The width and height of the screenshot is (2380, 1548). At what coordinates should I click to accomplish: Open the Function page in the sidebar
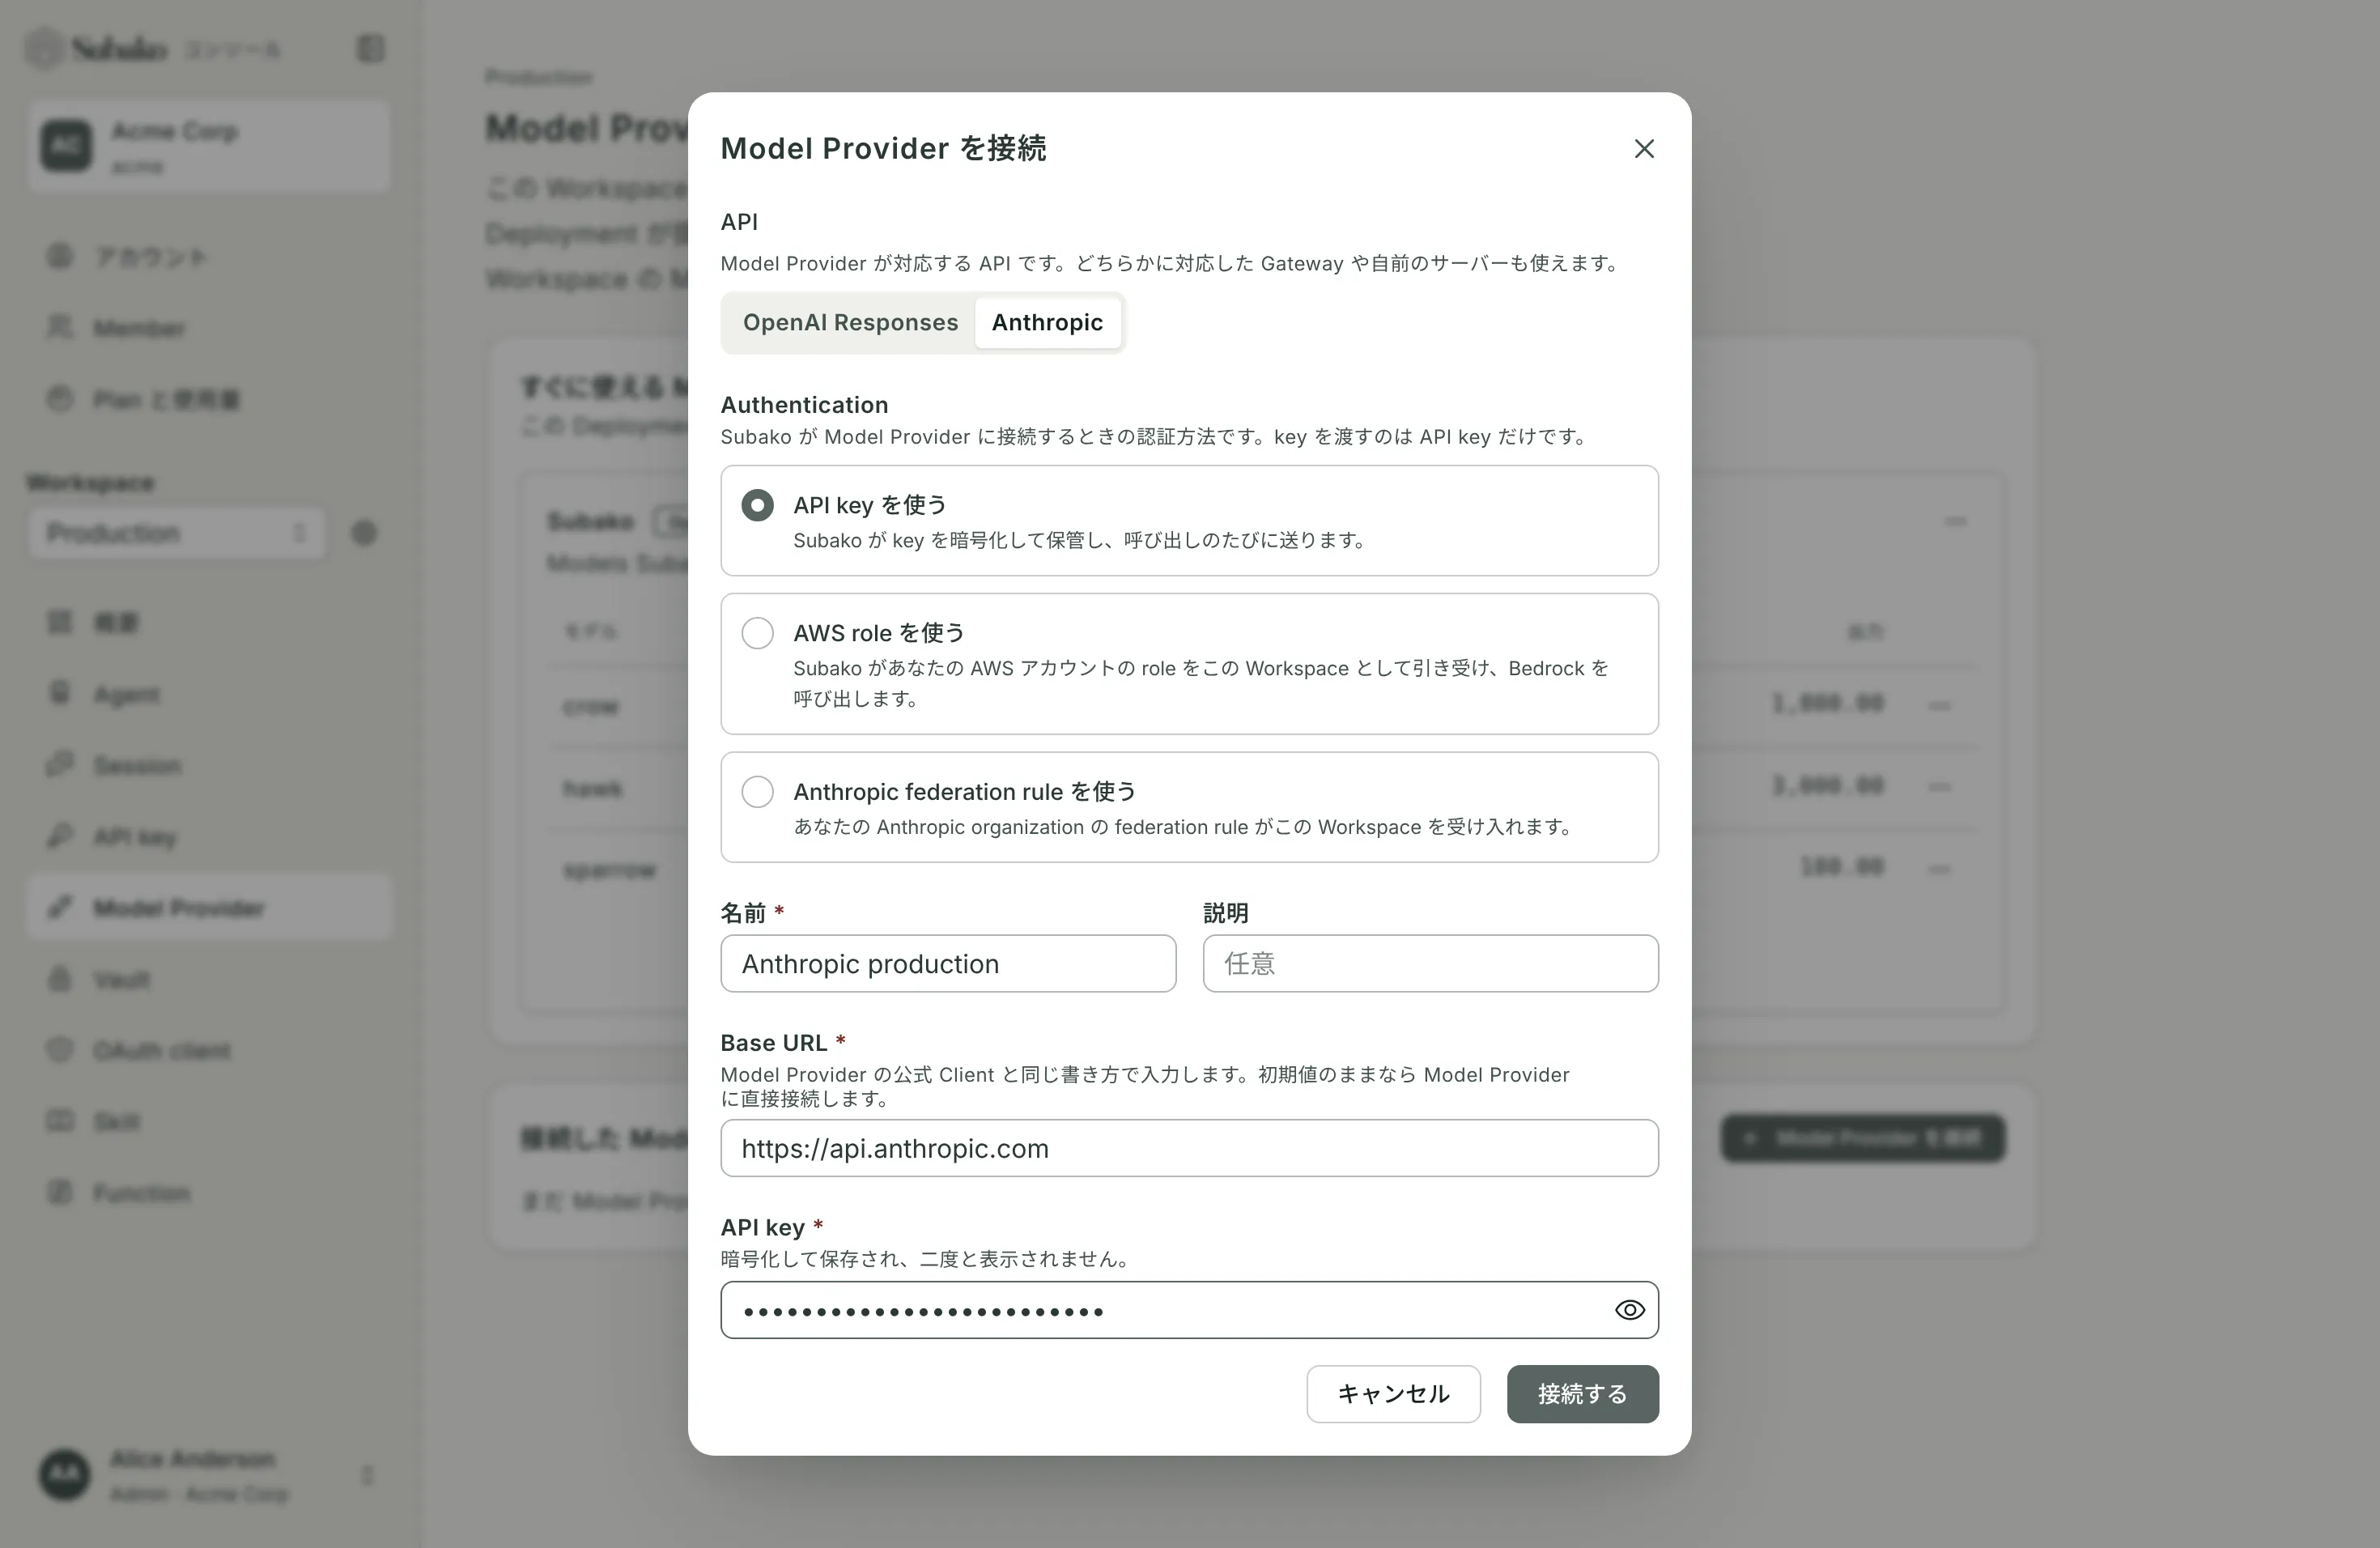click(209, 1193)
